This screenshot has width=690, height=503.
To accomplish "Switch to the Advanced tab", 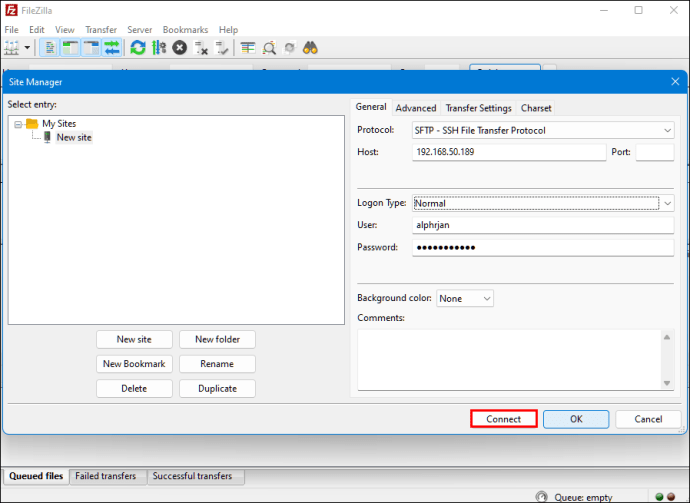I will tap(416, 108).
